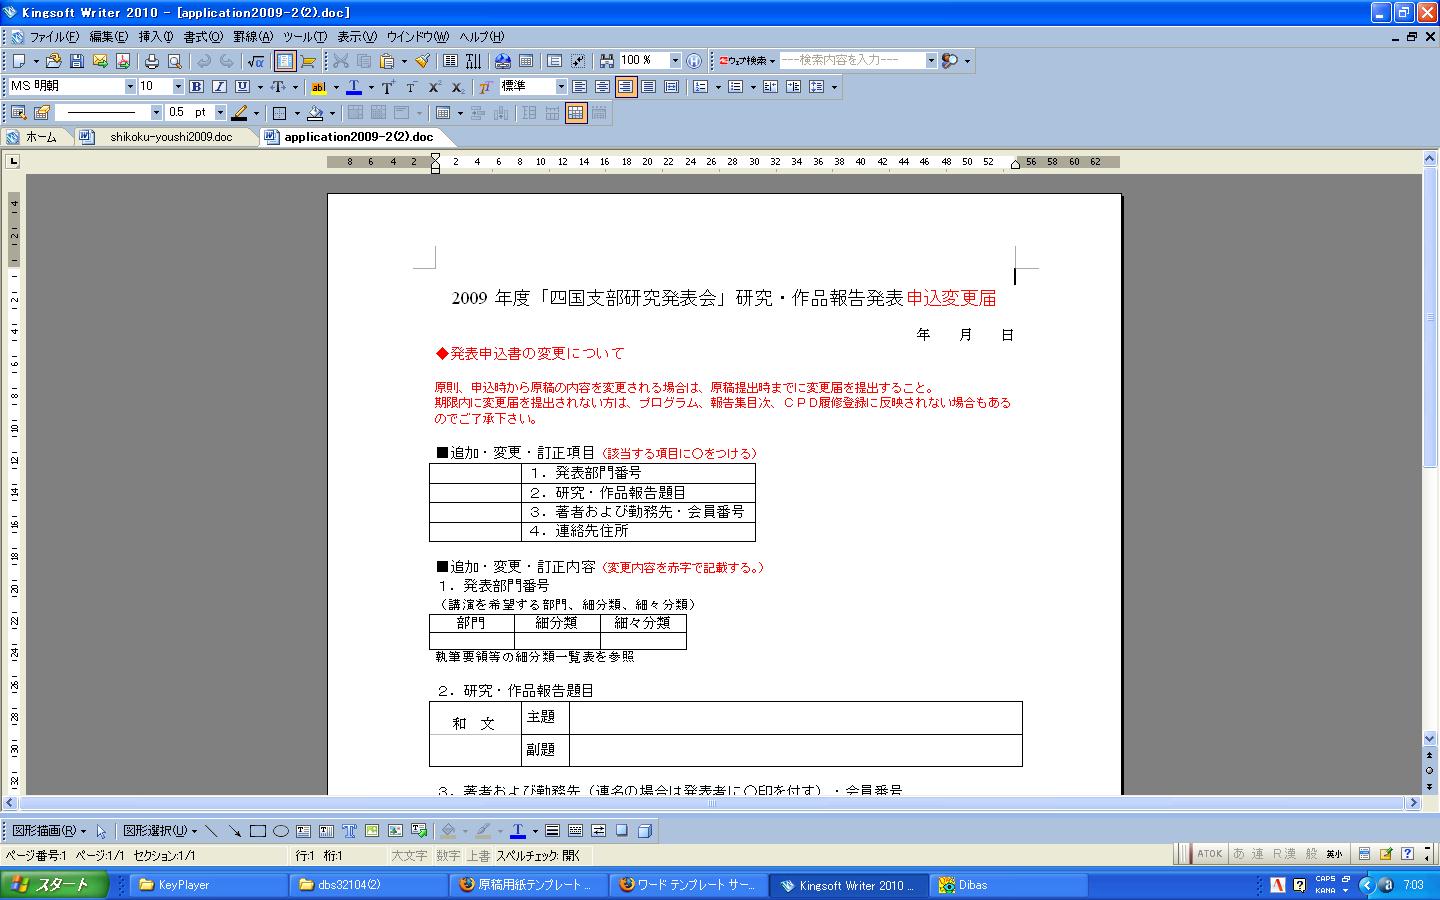Click the Format Painter brush icon

click(422, 61)
